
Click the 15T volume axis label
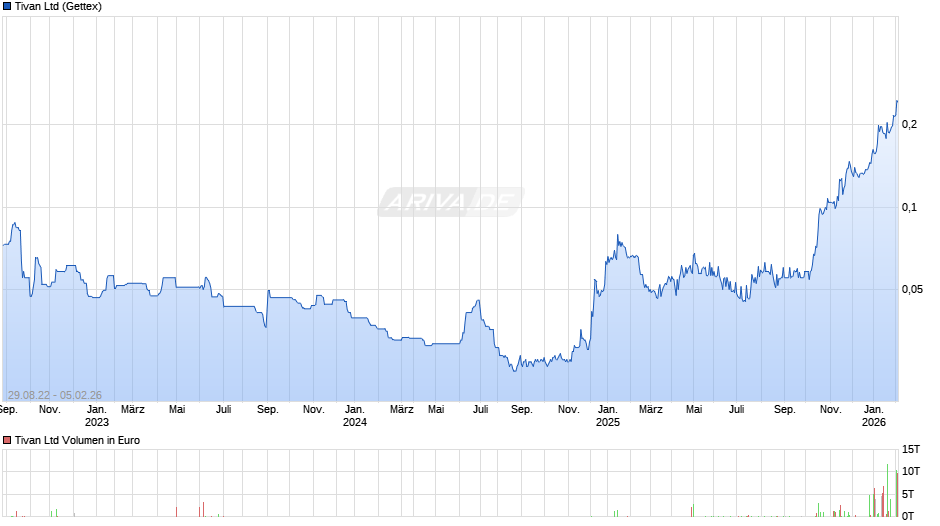pos(911,449)
